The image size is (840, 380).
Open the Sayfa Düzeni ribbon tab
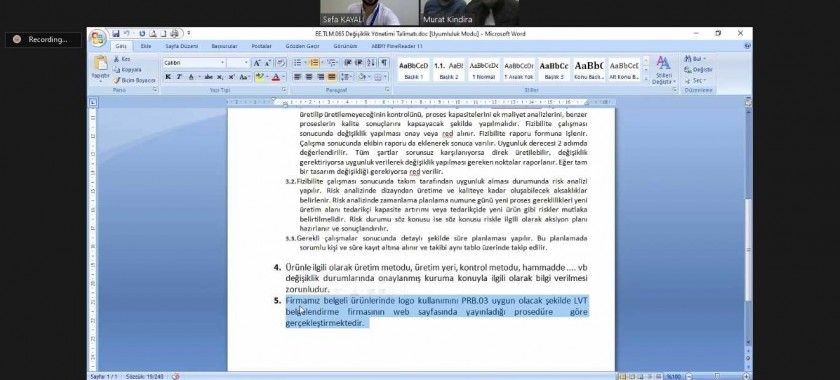click(x=181, y=47)
